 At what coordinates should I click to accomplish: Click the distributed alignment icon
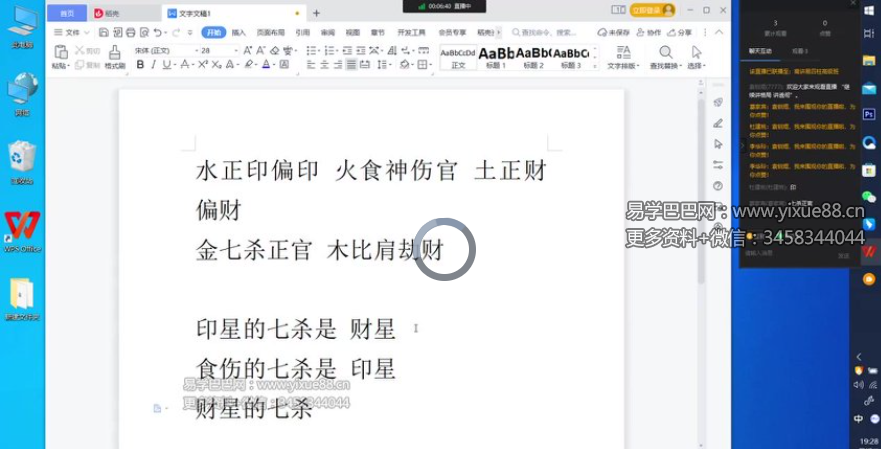pyautogui.click(x=365, y=65)
